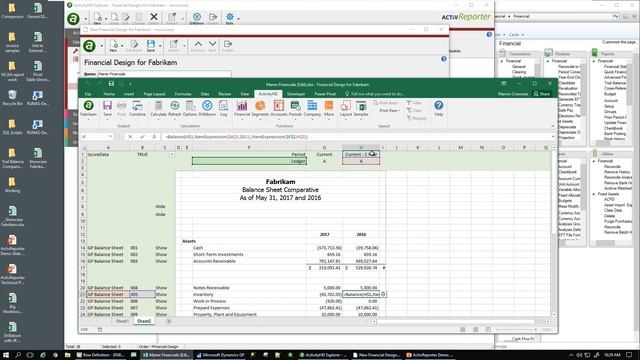
Task: Switch to the Power Pivot ribbon tab
Action: [325, 94]
